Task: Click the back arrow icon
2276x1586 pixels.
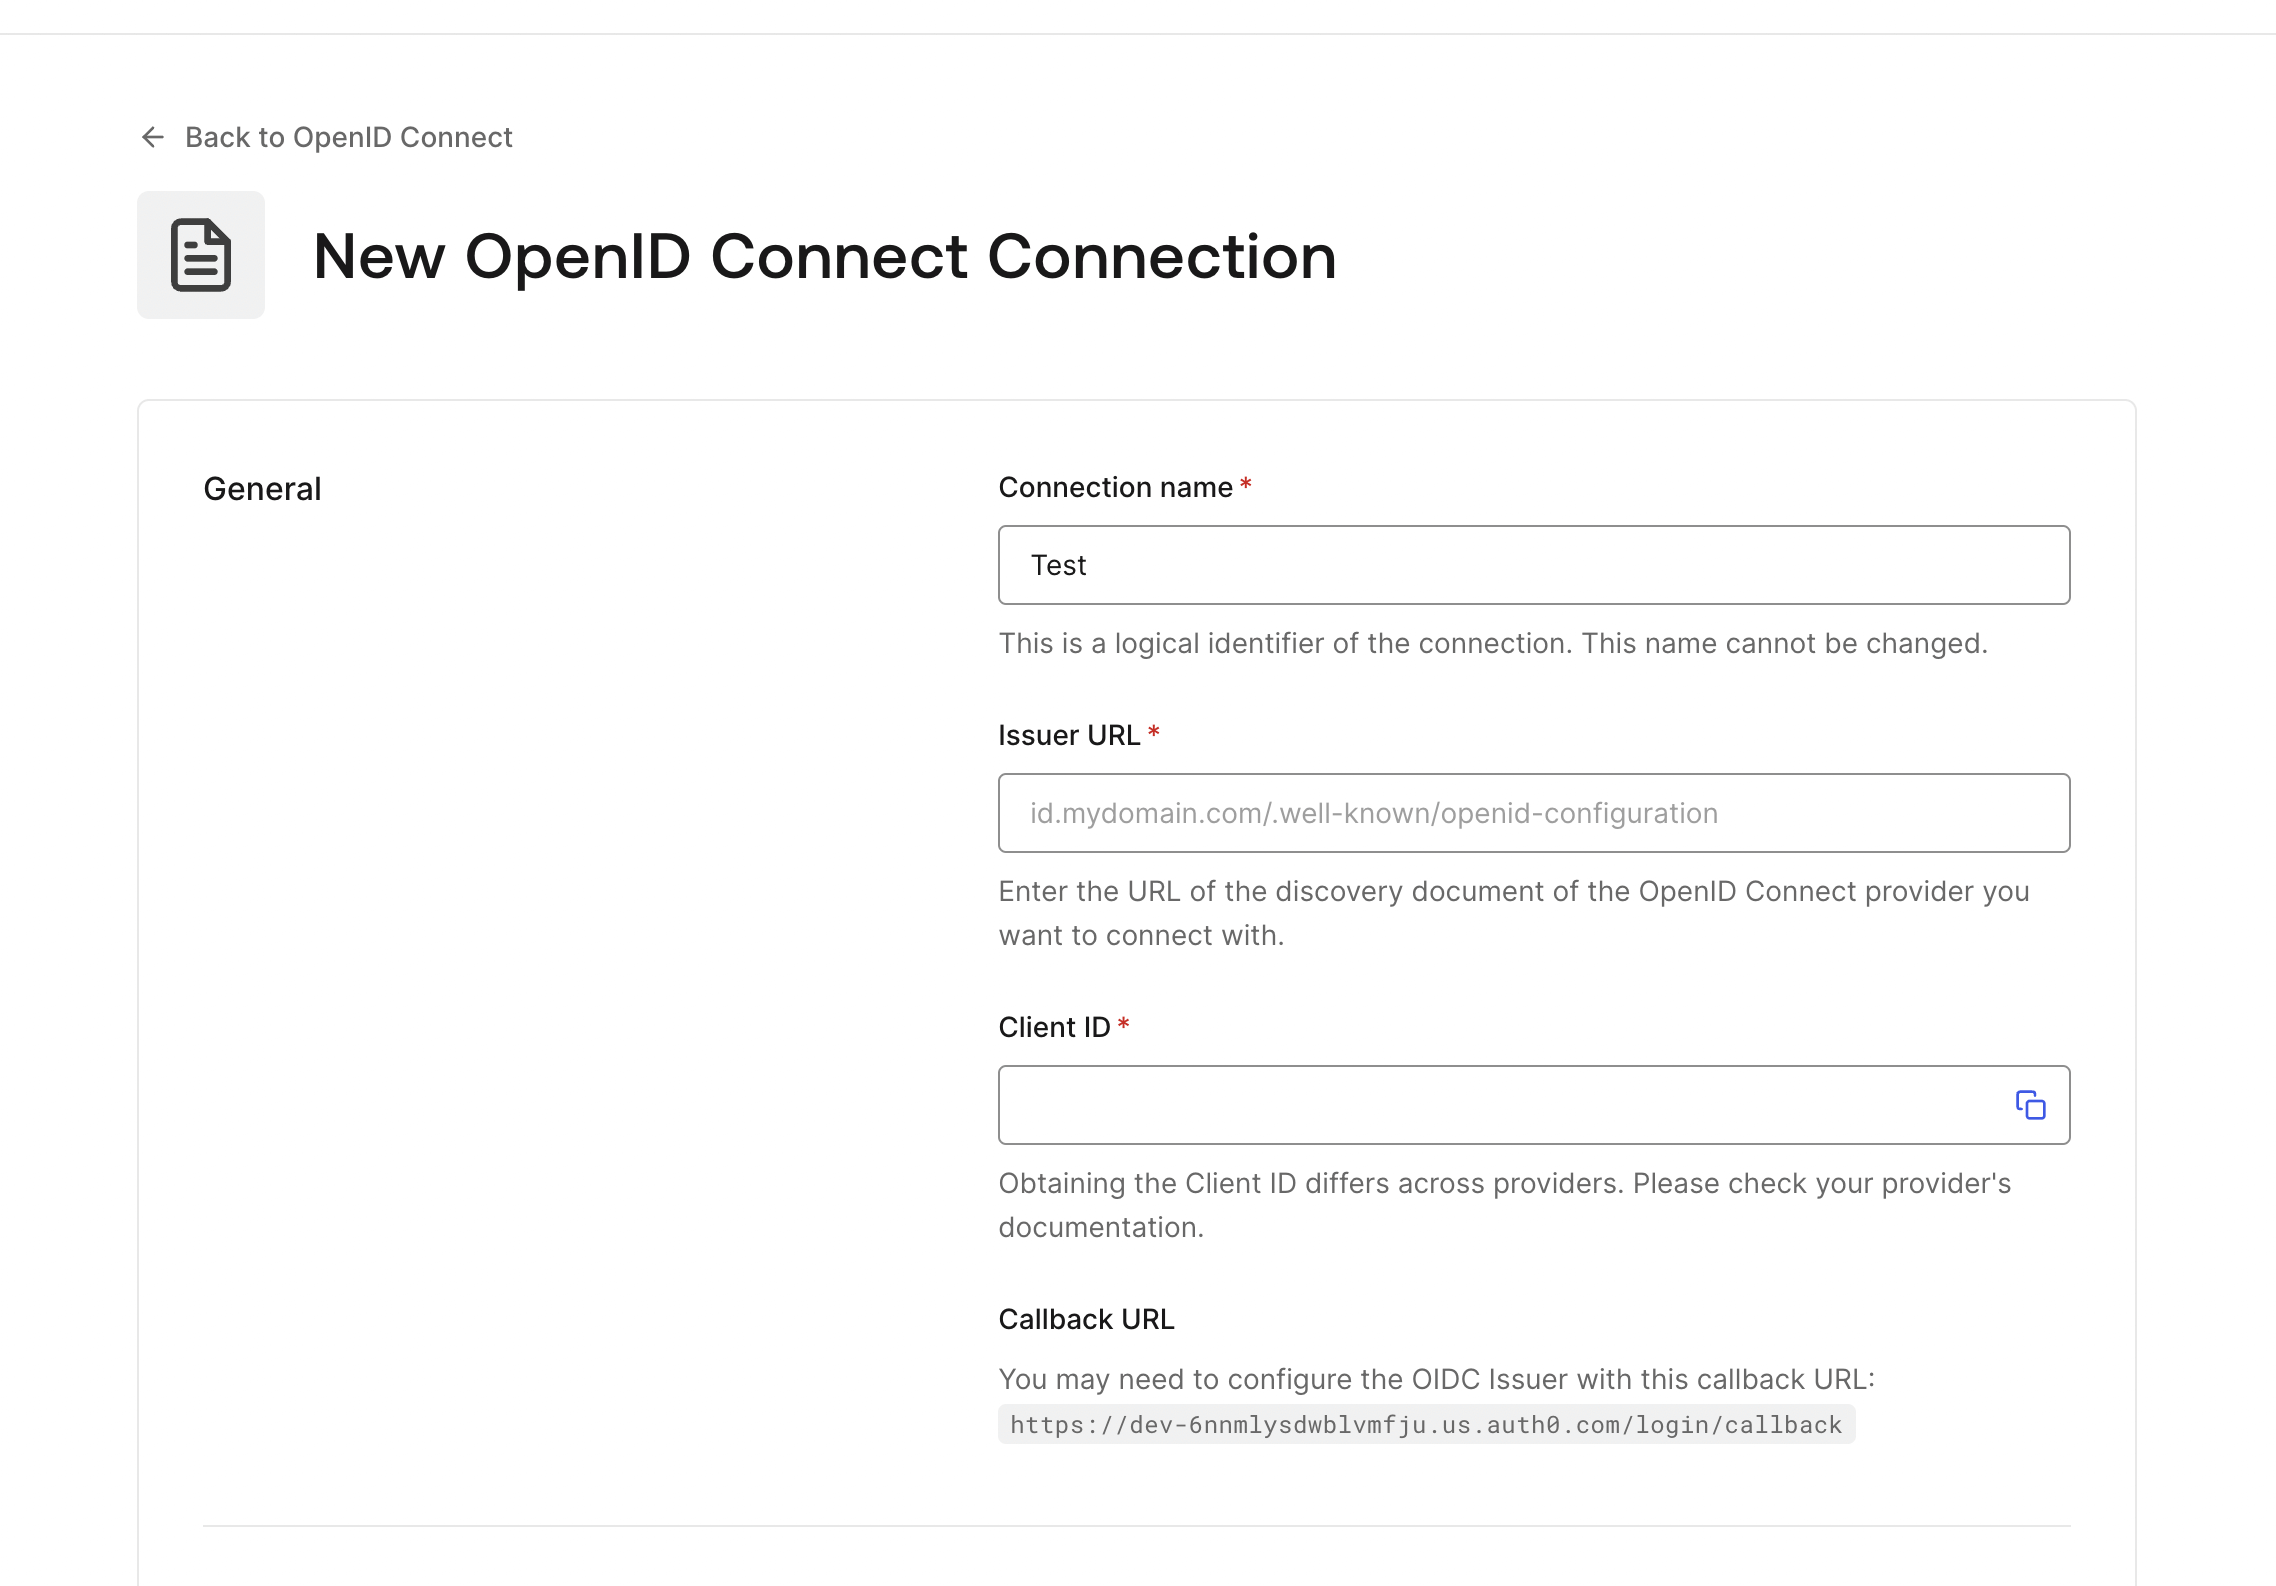Action: [x=153, y=137]
